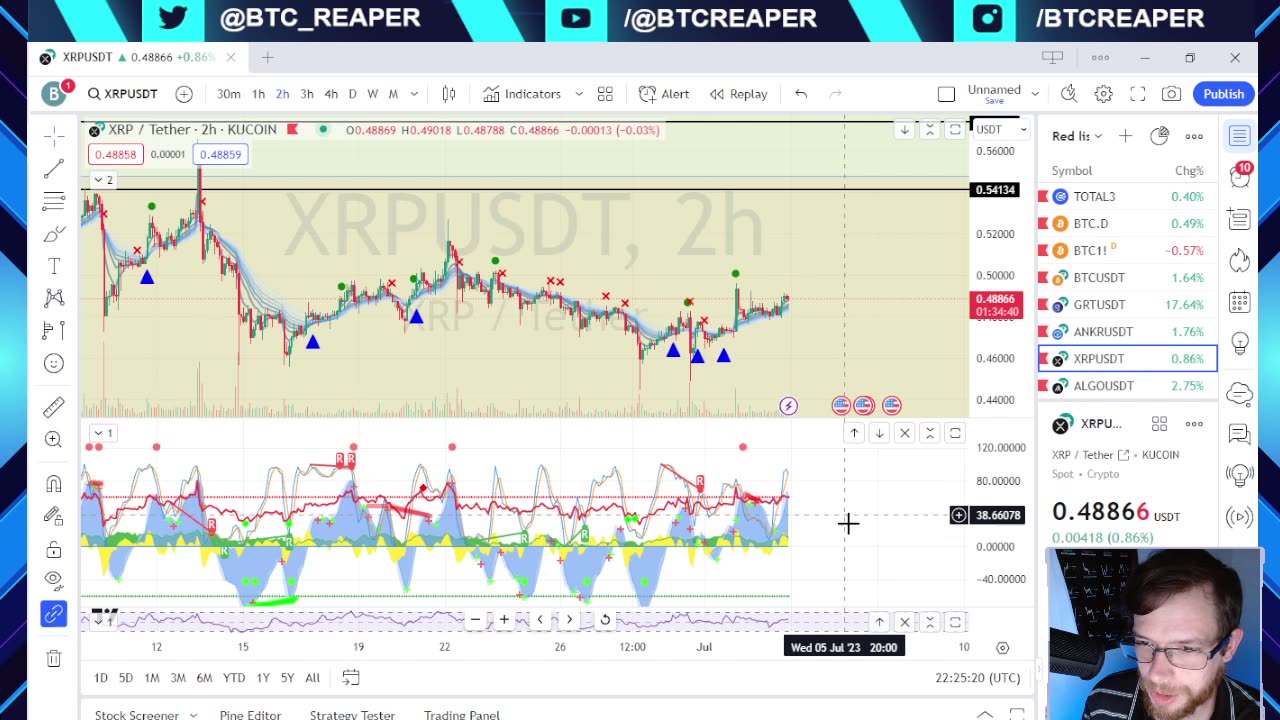This screenshot has width=1280, height=720.
Task: Start bar Replay mode
Action: pyautogui.click(x=738, y=94)
